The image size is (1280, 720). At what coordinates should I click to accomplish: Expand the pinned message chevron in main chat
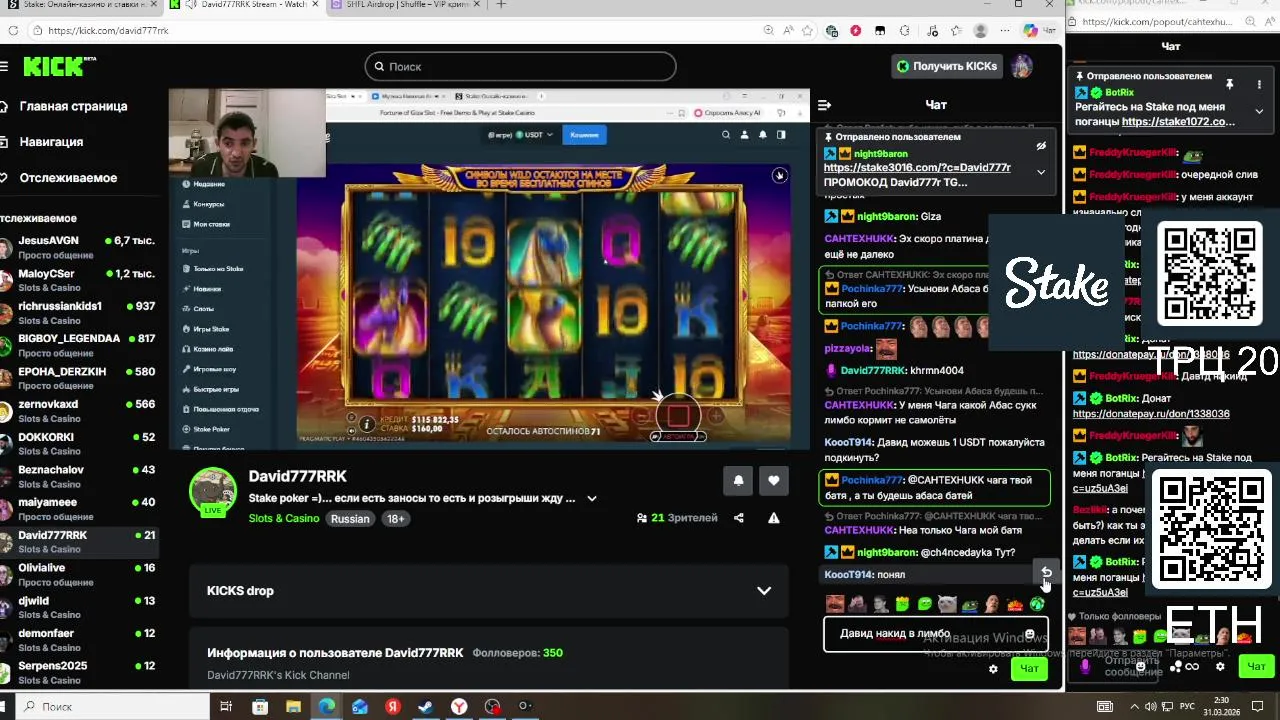(1041, 172)
